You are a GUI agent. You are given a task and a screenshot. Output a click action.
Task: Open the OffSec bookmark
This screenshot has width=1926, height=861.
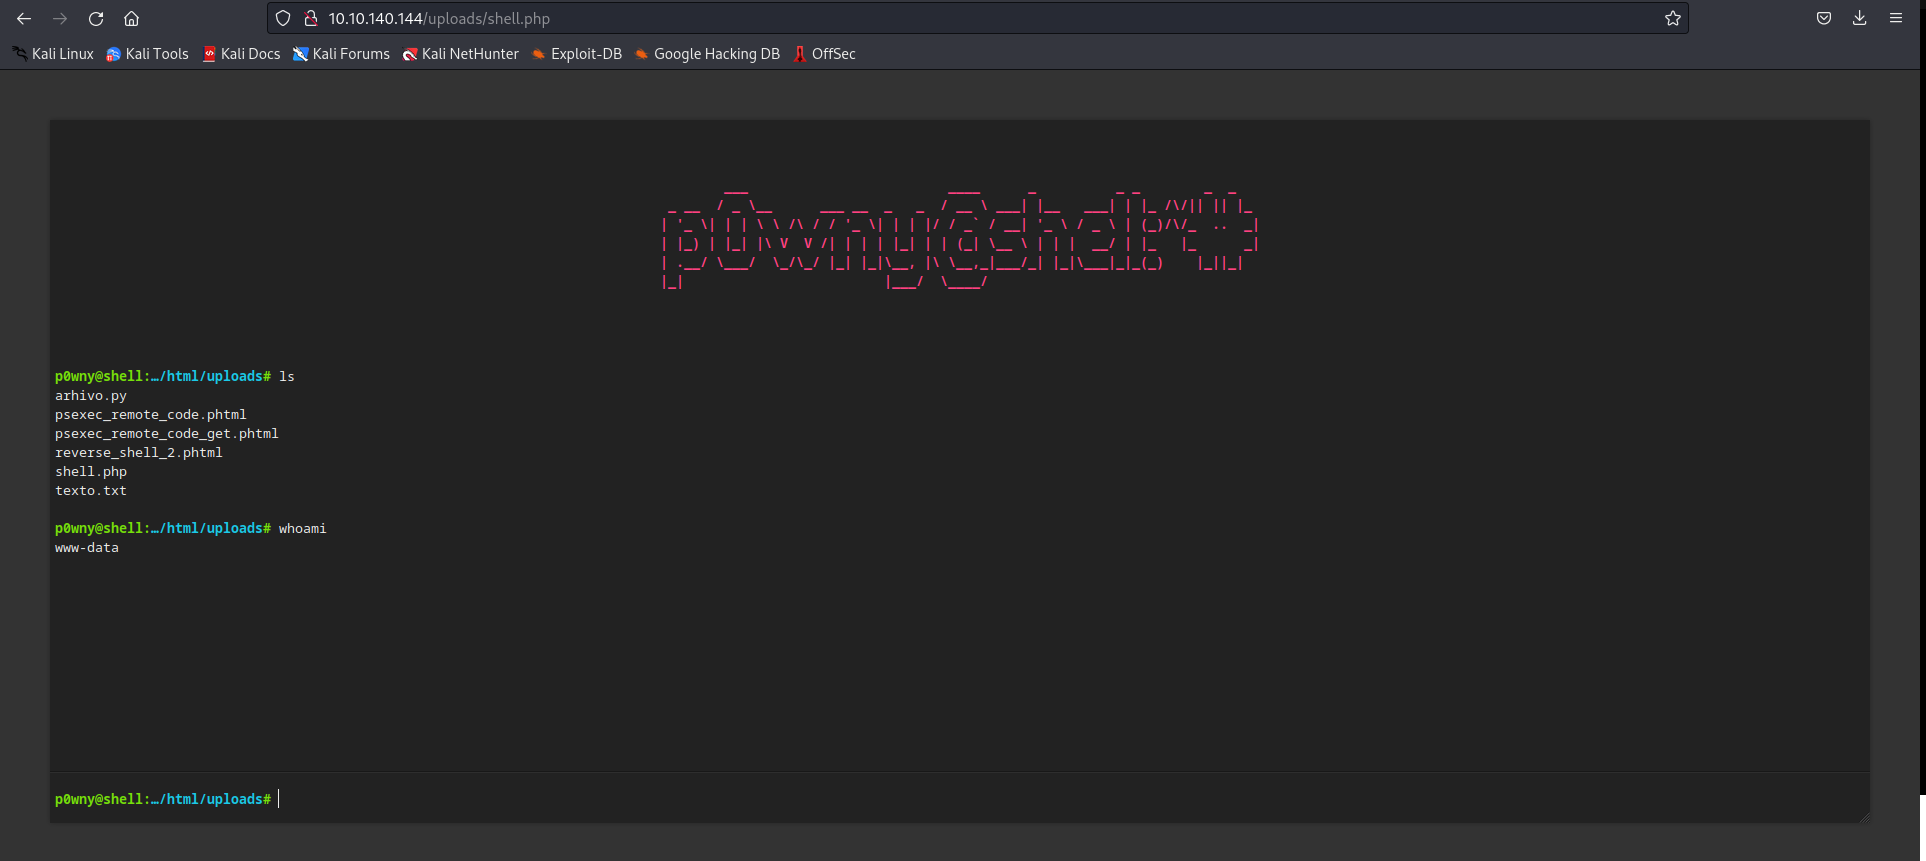pyautogui.click(x=825, y=54)
